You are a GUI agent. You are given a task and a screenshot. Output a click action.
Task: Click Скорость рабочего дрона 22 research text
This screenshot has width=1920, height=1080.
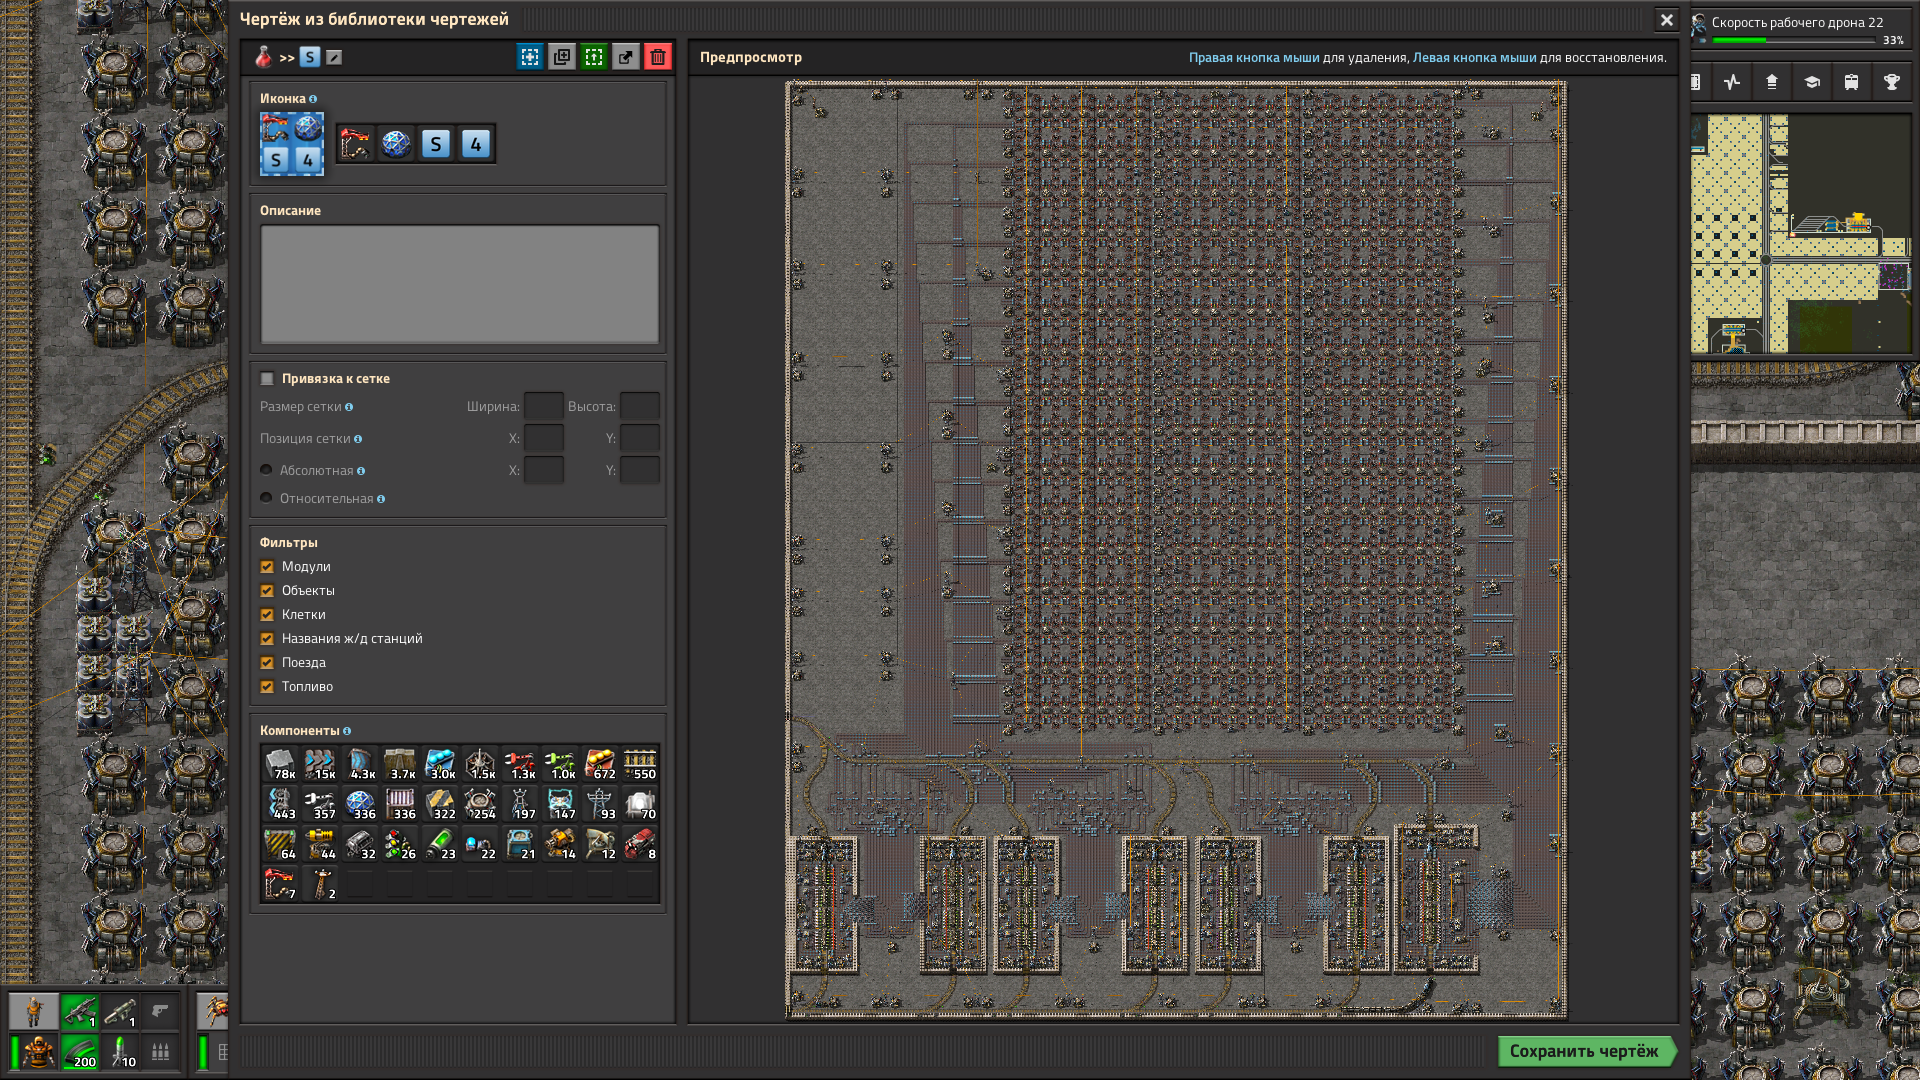pyautogui.click(x=1797, y=22)
